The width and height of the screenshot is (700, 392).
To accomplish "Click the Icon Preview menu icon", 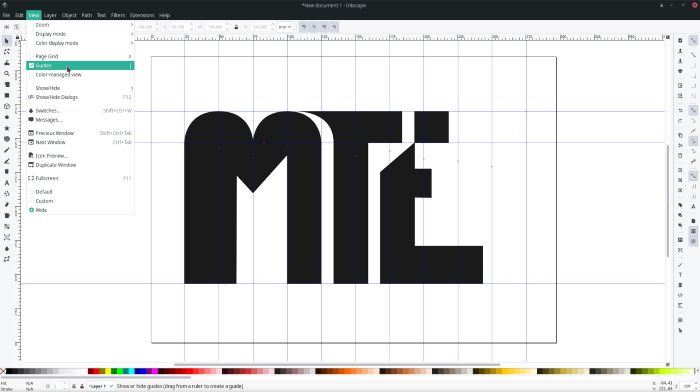I will point(31,155).
